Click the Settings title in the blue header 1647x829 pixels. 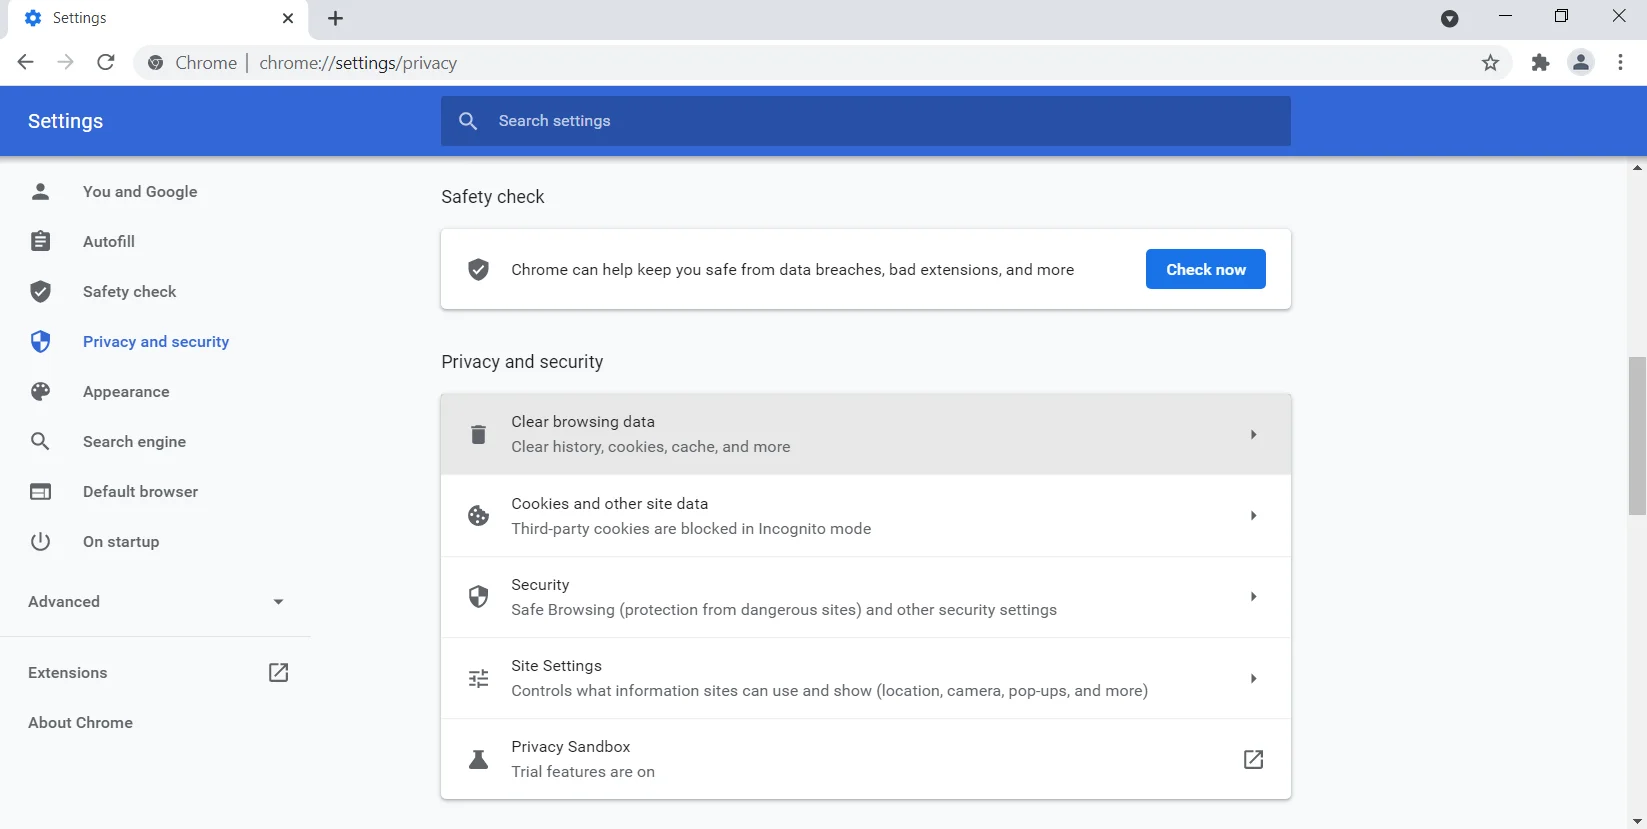65,121
